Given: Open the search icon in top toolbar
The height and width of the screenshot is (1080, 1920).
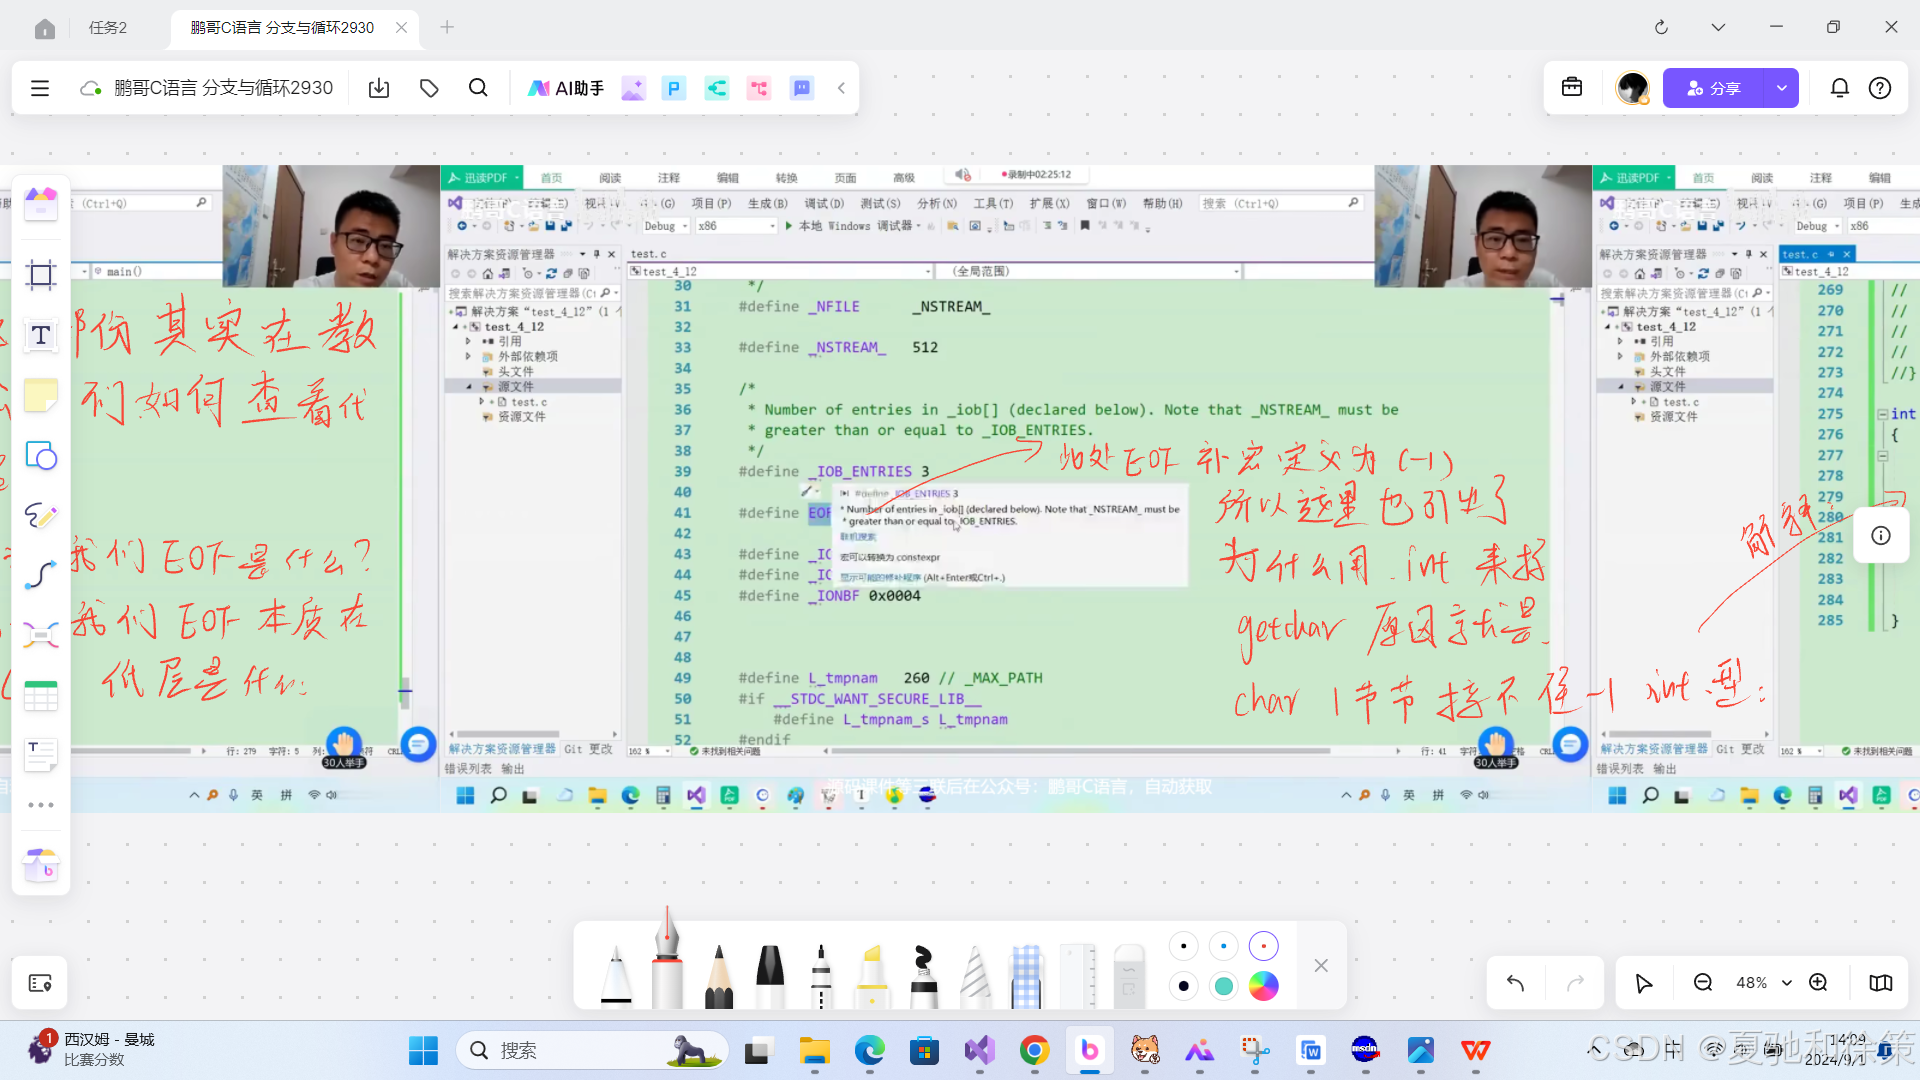Looking at the screenshot, I should (478, 88).
